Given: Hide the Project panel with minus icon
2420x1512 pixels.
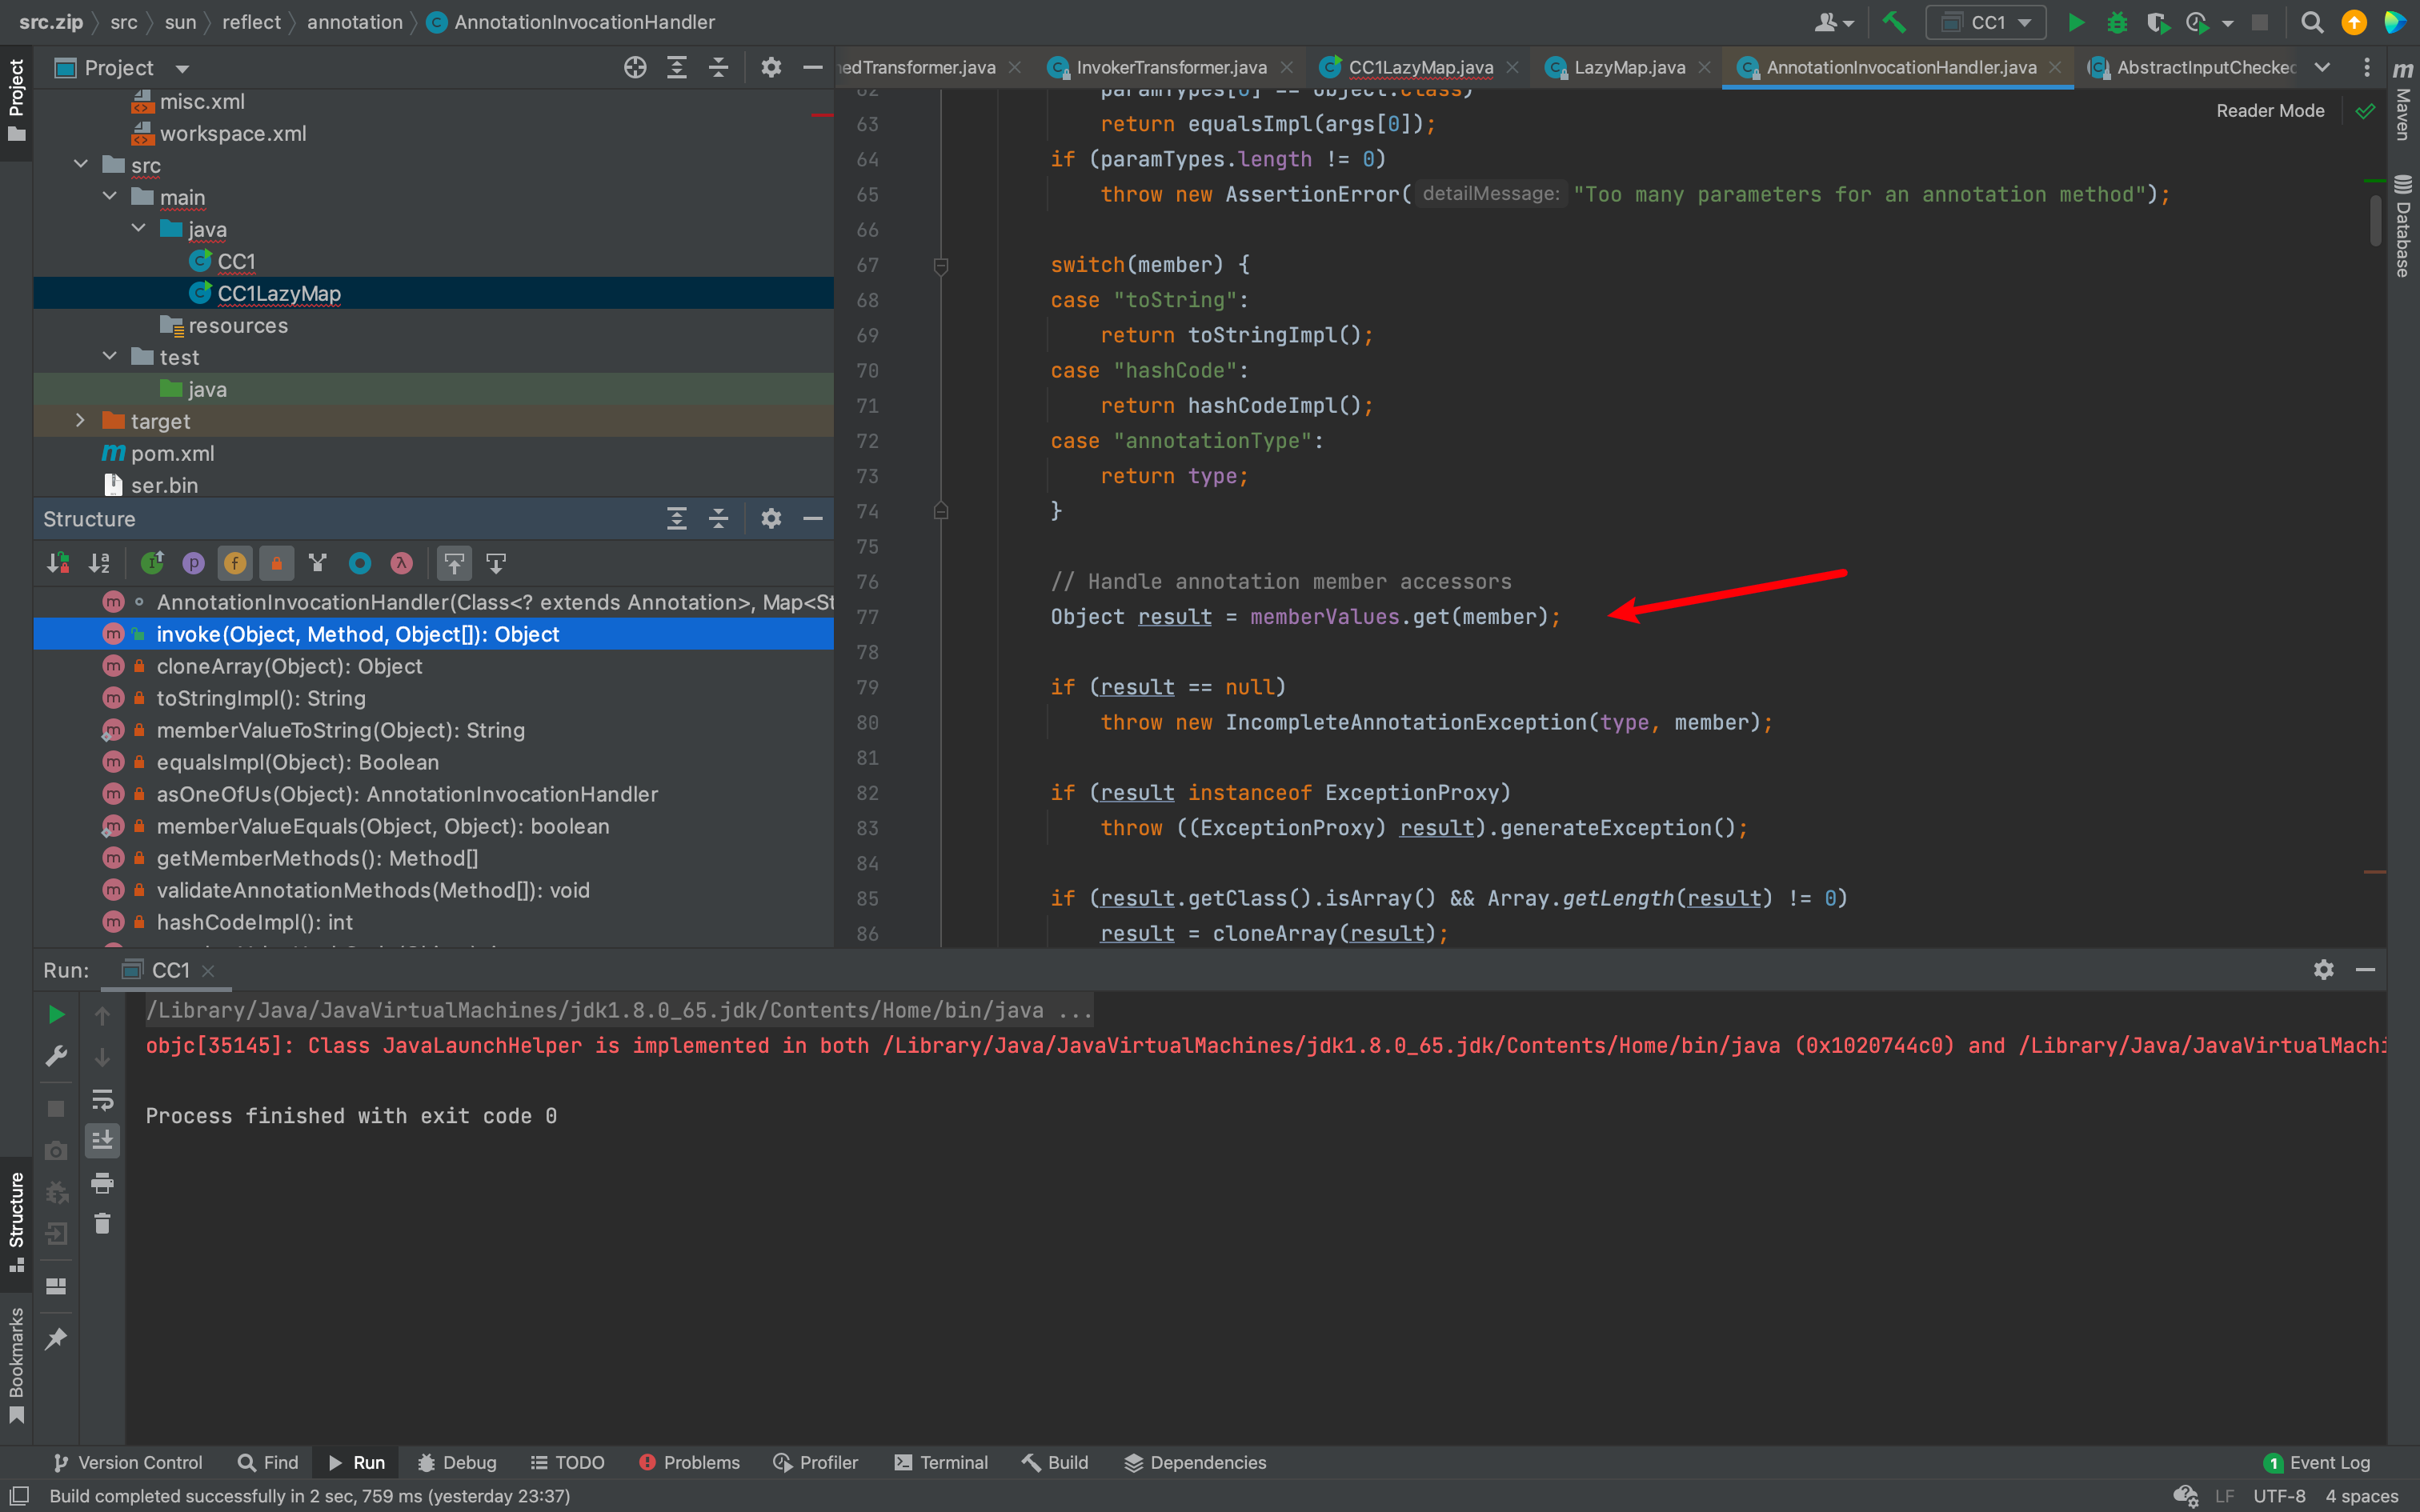Looking at the screenshot, I should pyautogui.click(x=813, y=67).
